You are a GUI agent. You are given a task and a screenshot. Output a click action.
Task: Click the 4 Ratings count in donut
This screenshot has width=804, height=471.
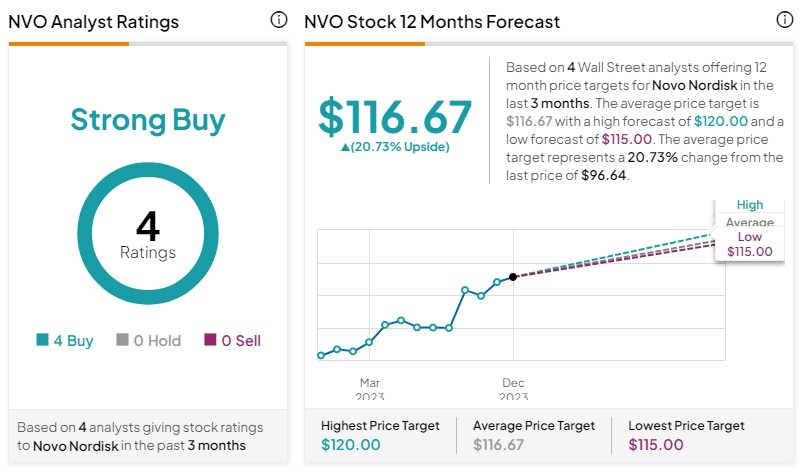click(x=147, y=235)
